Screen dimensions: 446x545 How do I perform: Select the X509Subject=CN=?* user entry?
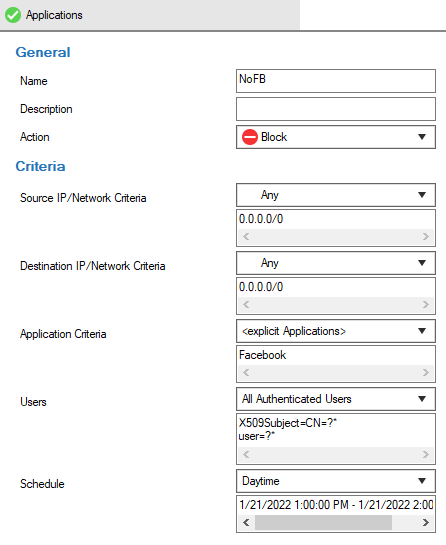point(288,423)
